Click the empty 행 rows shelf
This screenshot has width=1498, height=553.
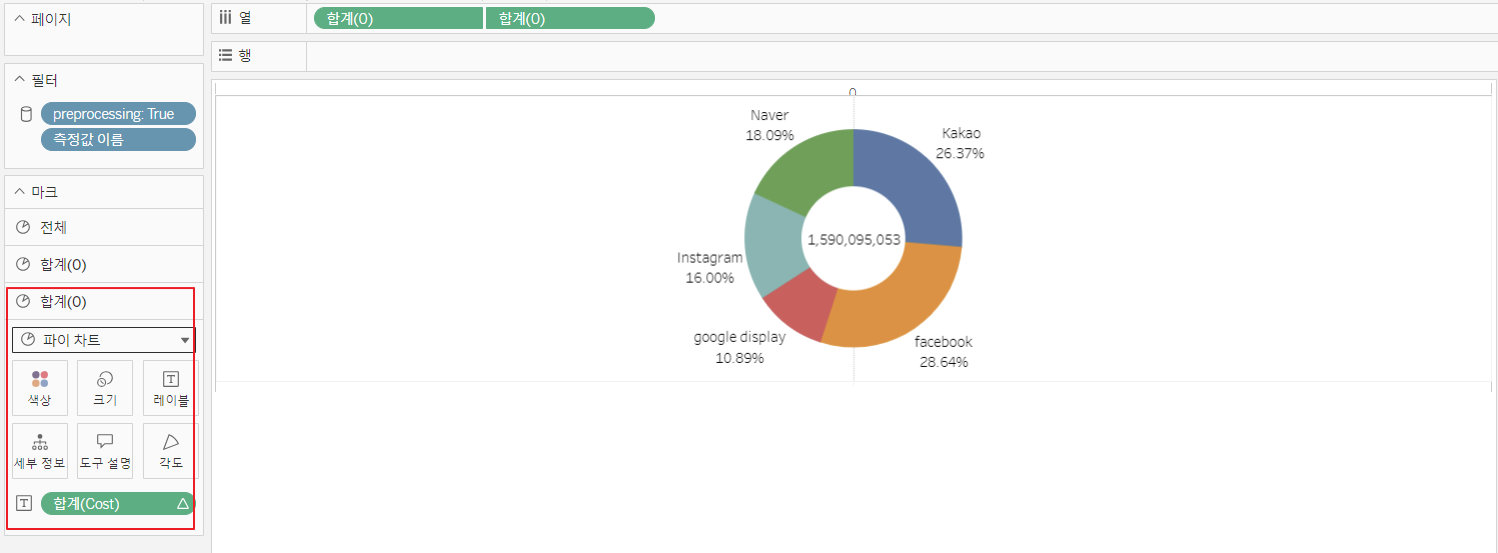[x=902, y=56]
